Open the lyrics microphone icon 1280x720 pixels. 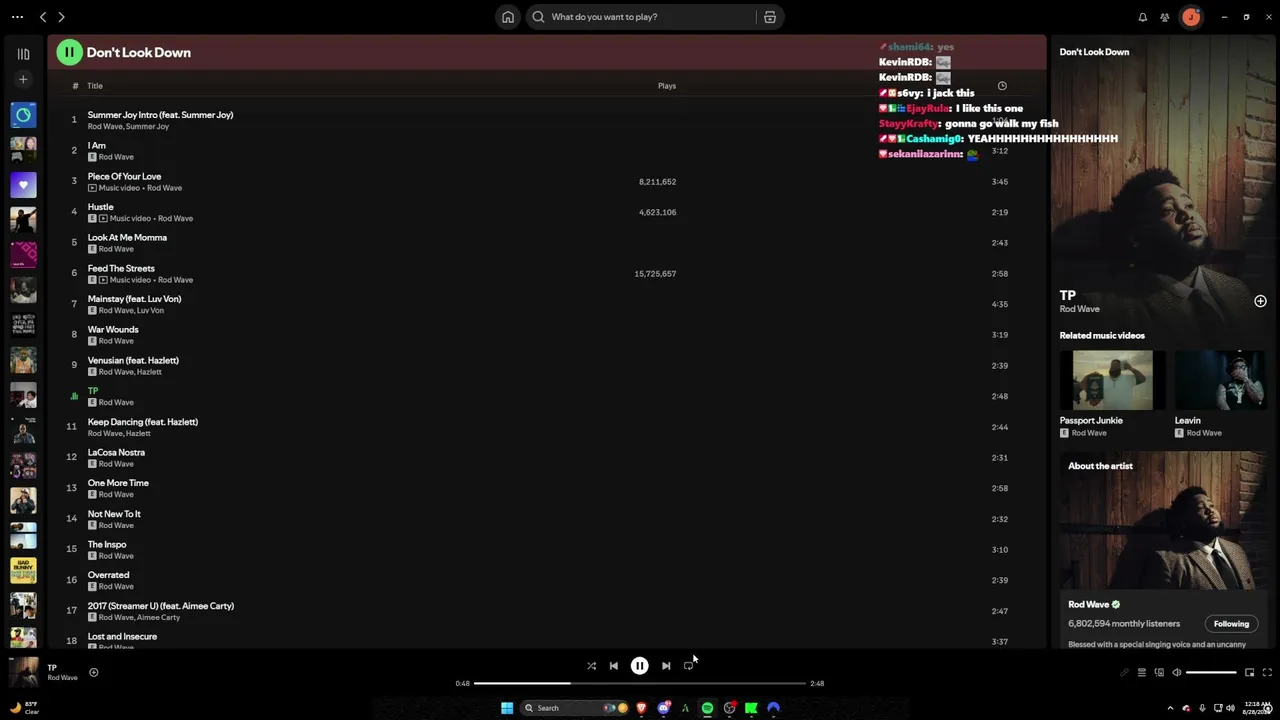point(1124,673)
